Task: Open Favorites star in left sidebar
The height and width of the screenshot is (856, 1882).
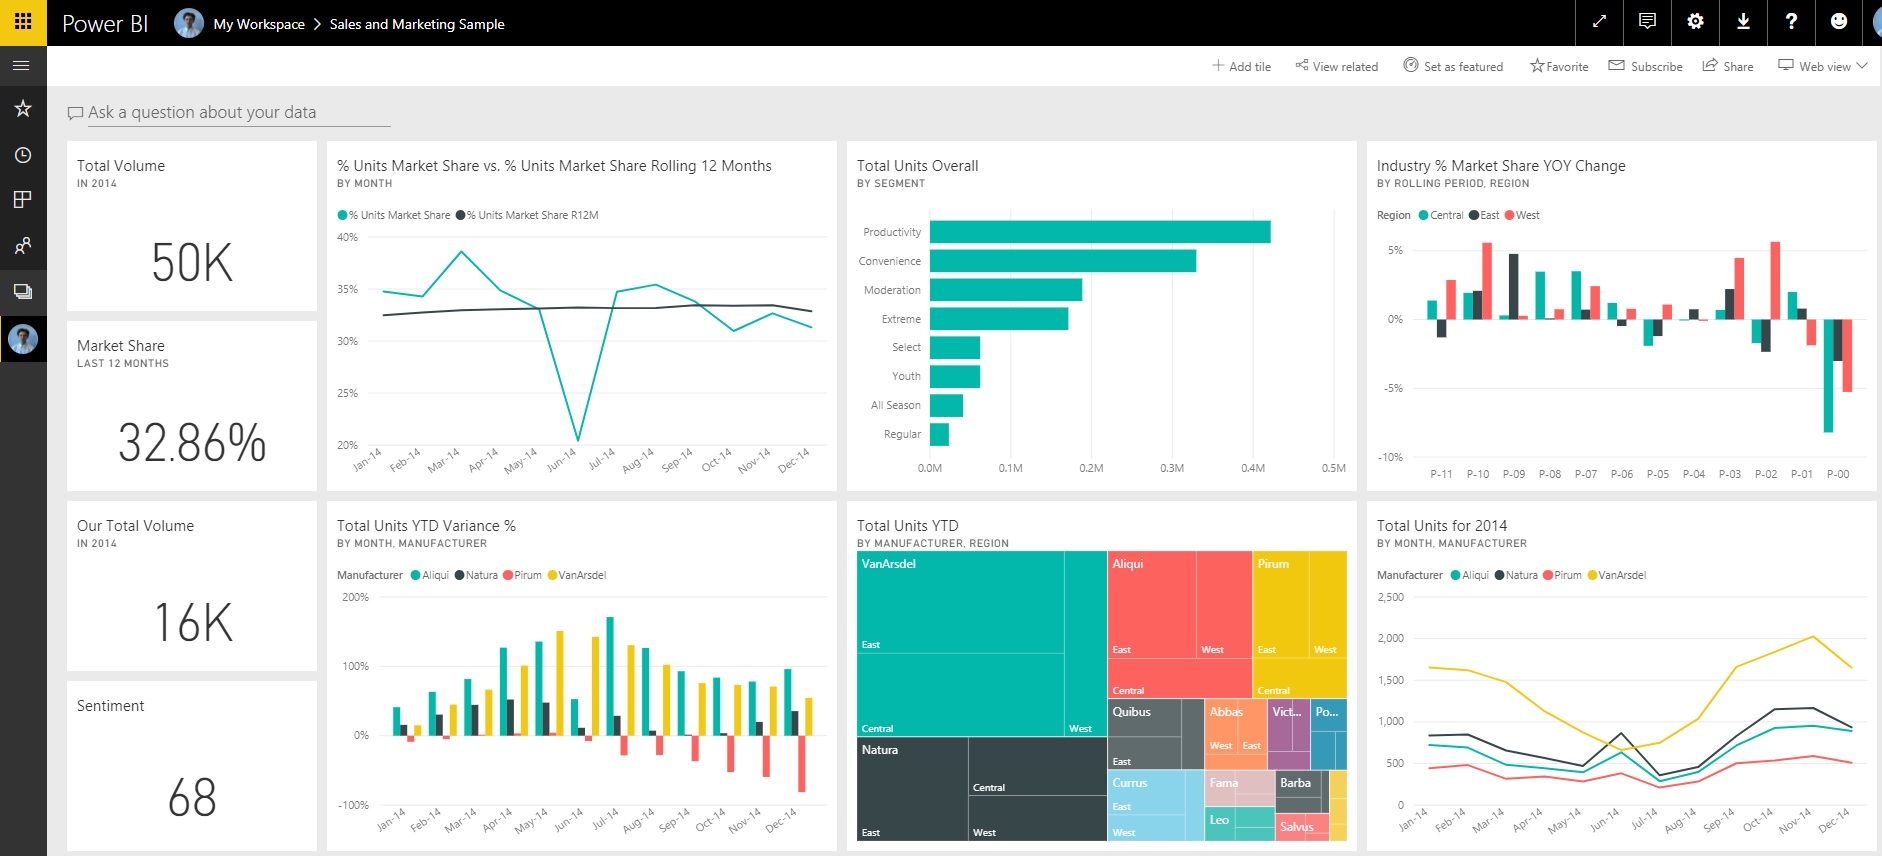Action: click(22, 108)
